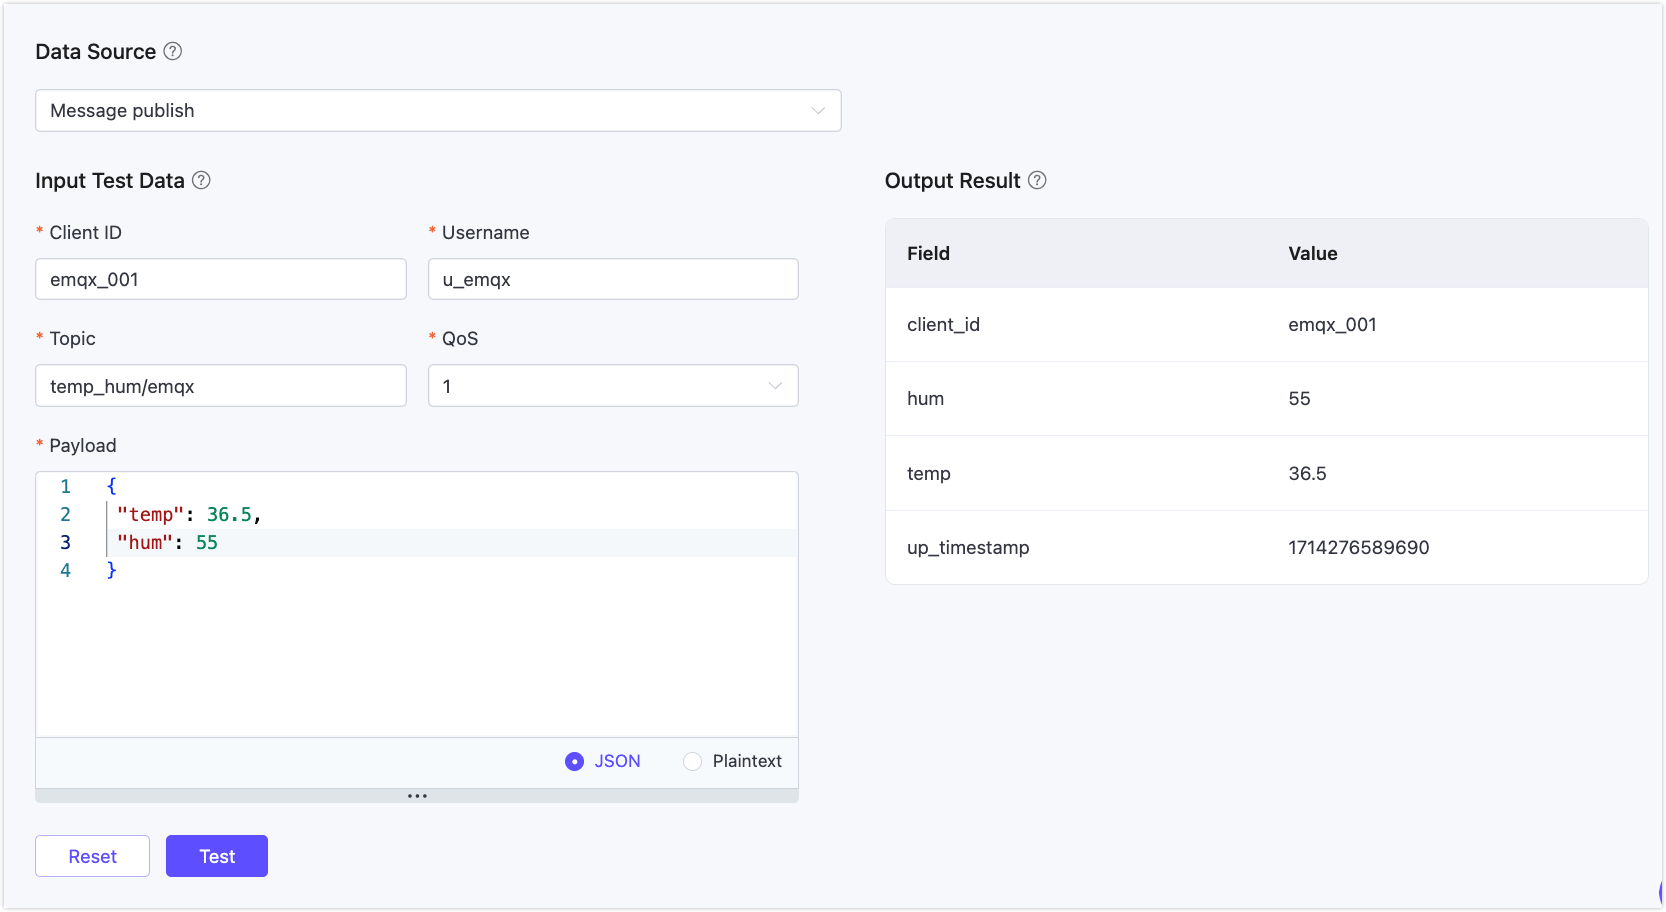
Task: Click the Data Source dropdown chevron arrow
Action: pos(818,111)
